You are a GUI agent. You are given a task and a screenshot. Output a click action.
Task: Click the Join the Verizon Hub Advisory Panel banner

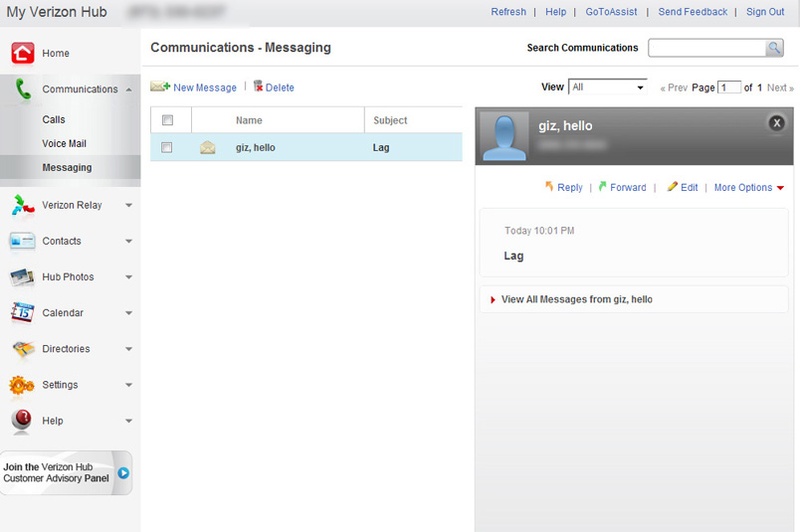[x=66, y=473]
